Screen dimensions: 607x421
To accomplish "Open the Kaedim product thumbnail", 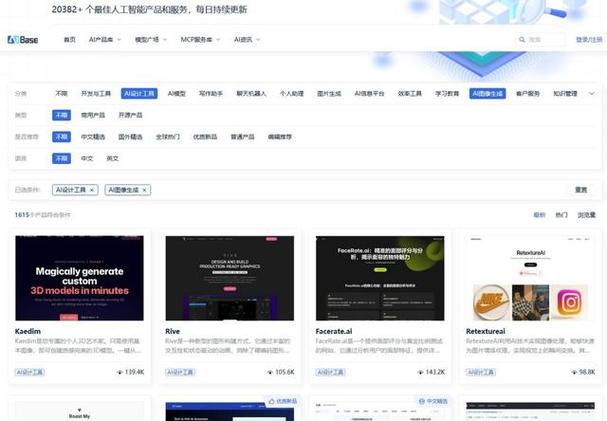I will (79, 278).
